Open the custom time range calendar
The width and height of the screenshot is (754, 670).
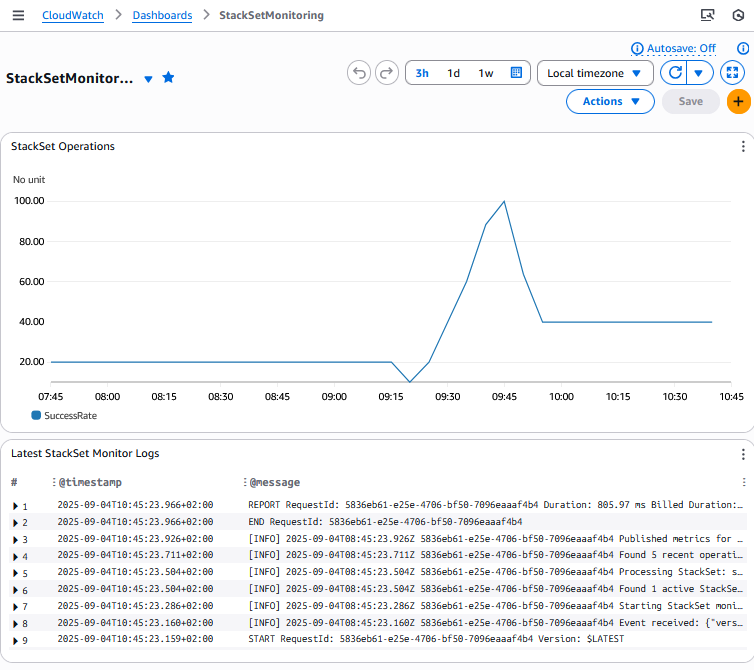pyautogui.click(x=516, y=73)
